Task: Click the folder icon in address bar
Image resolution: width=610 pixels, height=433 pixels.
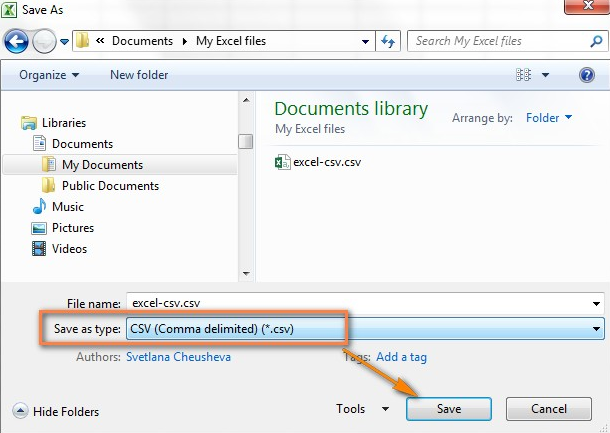Action: click(x=82, y=40)
